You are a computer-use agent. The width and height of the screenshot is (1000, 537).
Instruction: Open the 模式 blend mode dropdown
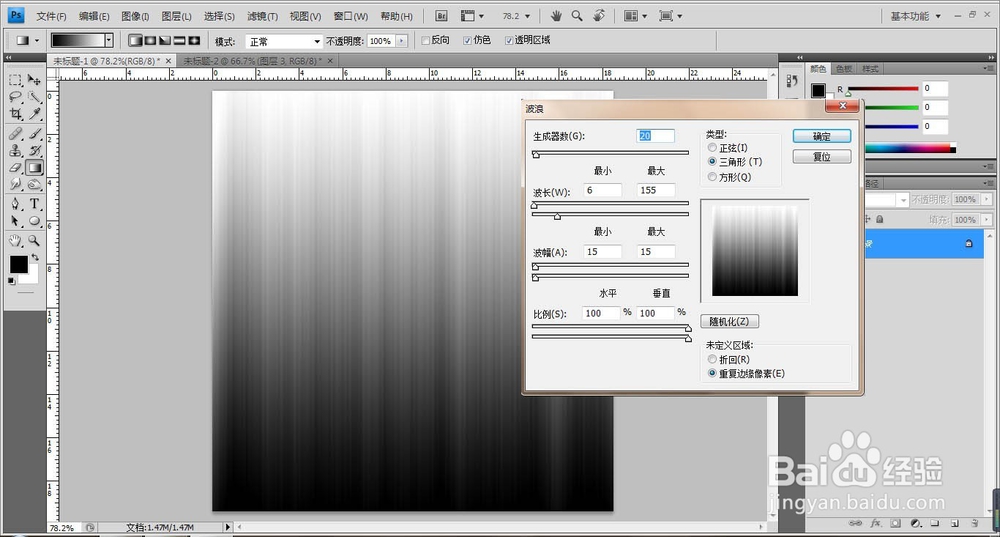click(x=284, y=41)
